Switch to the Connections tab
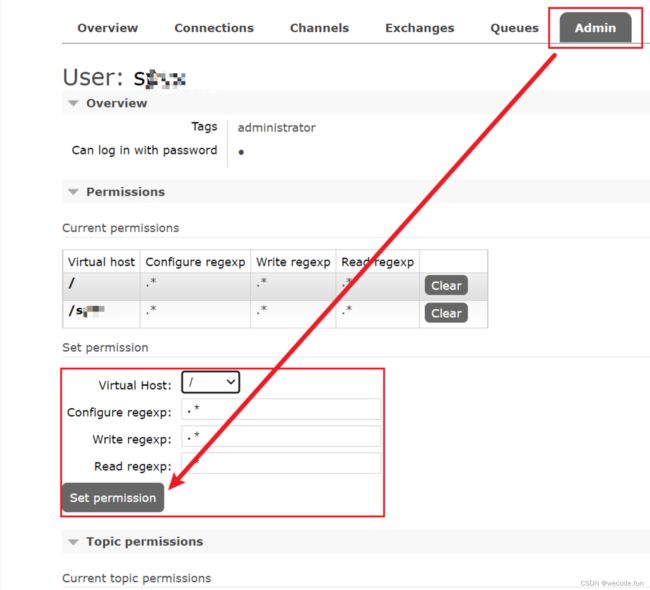This screenshot has height=590, width=650. click(x=214, y=28)
